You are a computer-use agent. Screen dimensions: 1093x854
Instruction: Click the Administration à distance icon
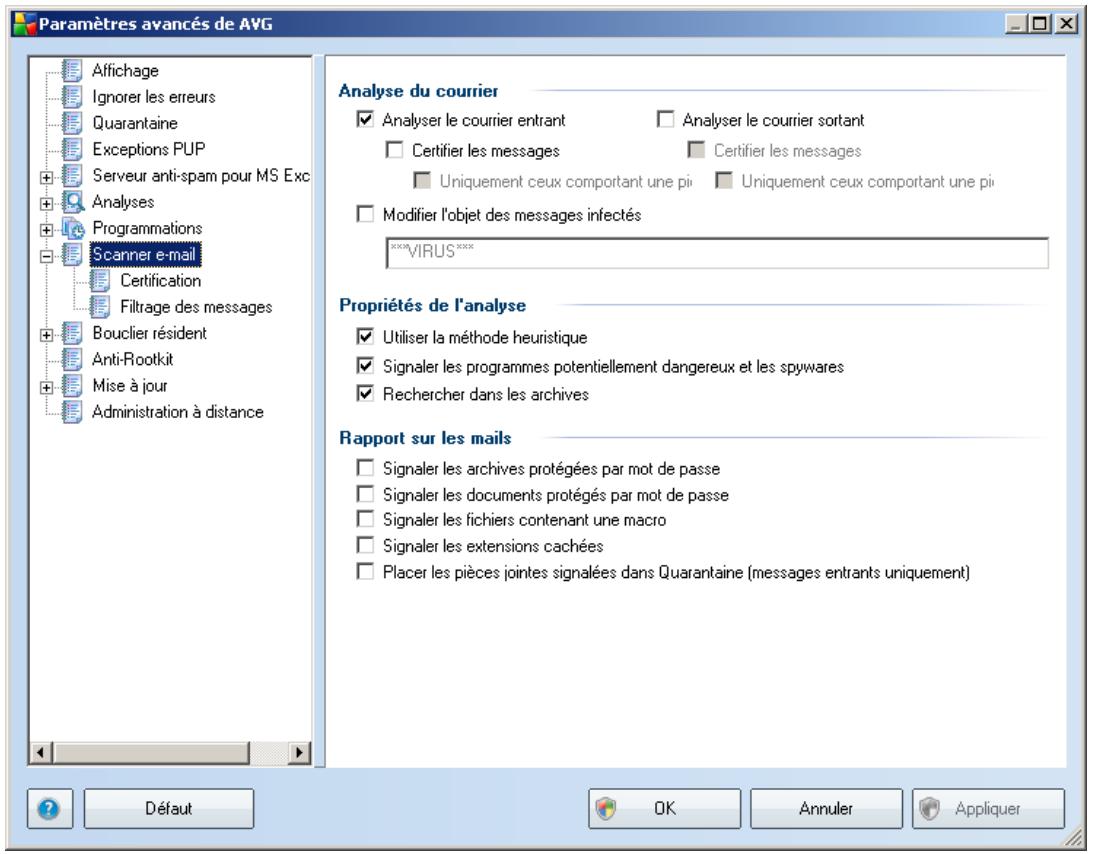72,412
